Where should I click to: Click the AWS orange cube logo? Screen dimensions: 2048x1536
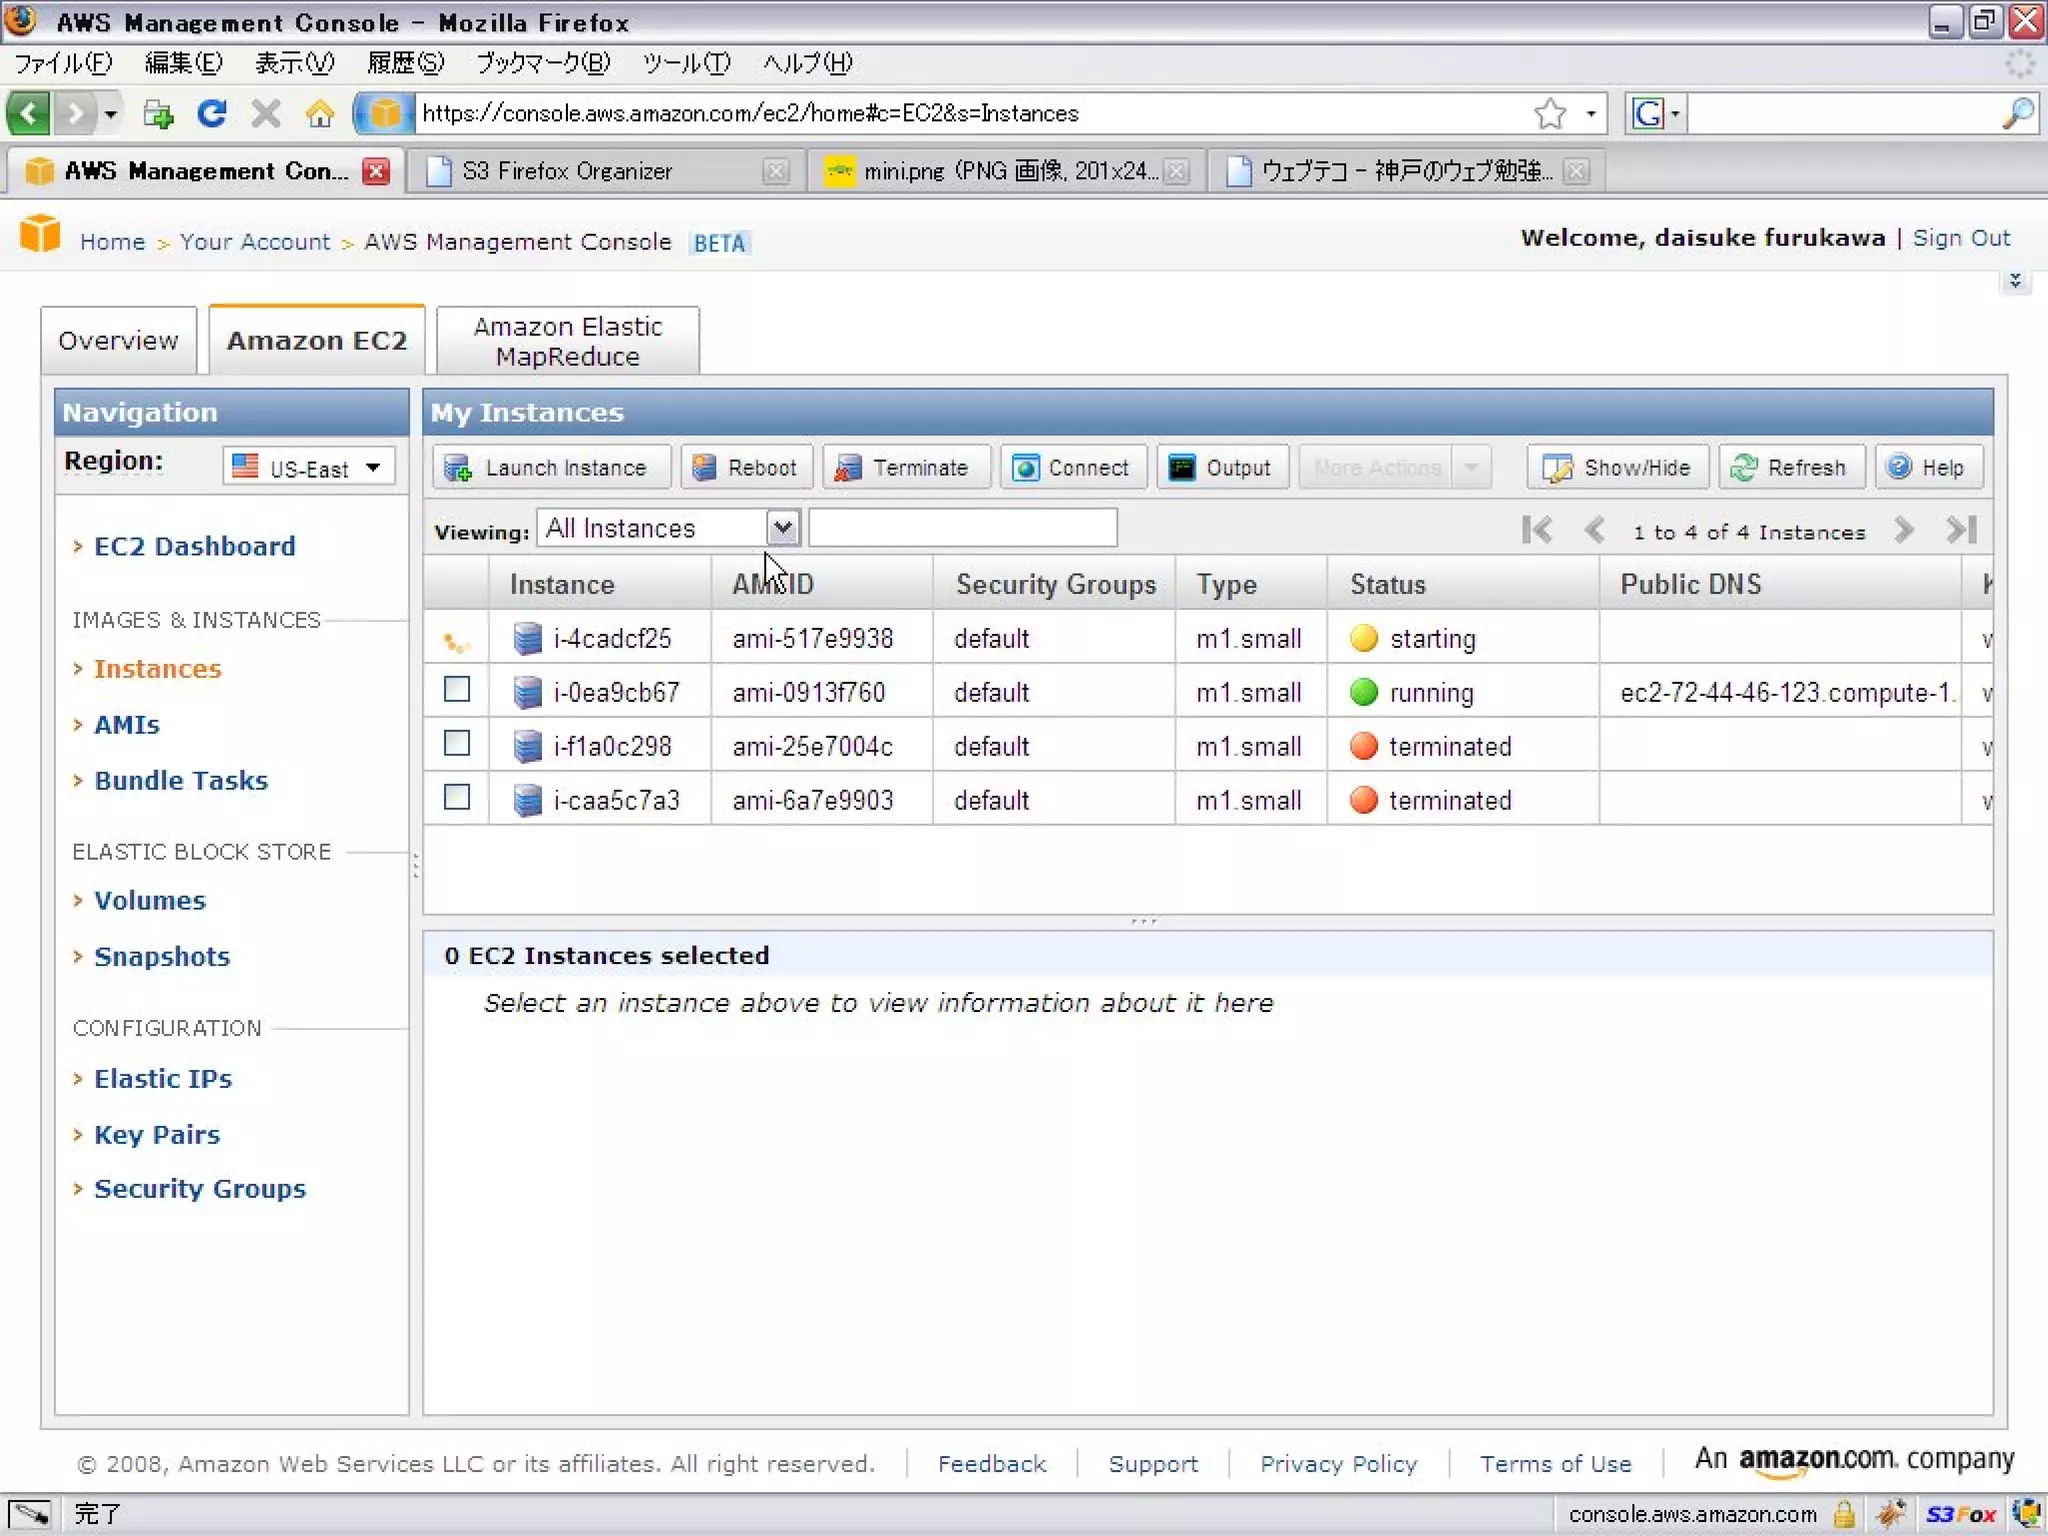coord(40,234)
